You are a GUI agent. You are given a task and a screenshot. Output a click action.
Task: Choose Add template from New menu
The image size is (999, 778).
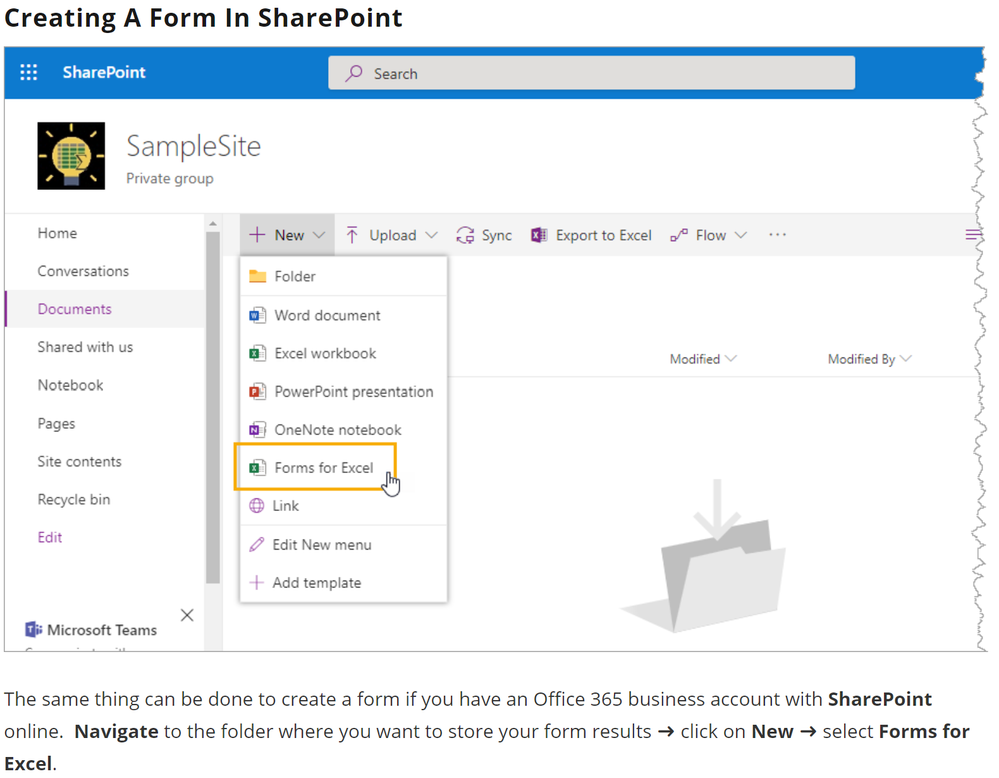(x=316, y=582)
